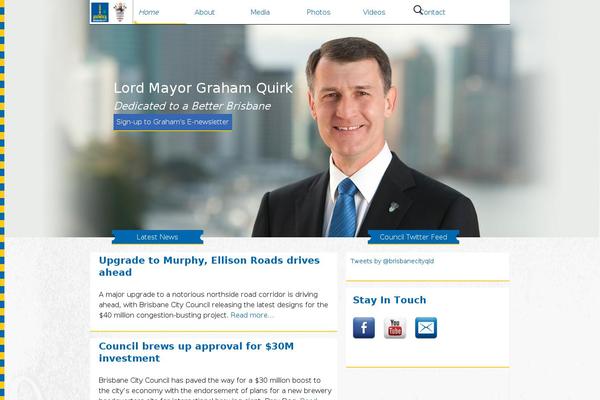
Task: Click Read more link in Murphy Roads article
Action: (x=252, y=315)
